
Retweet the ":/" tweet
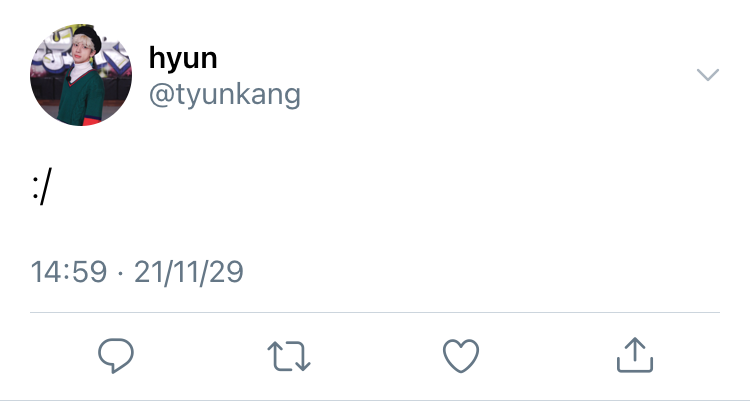click(288, 356)
